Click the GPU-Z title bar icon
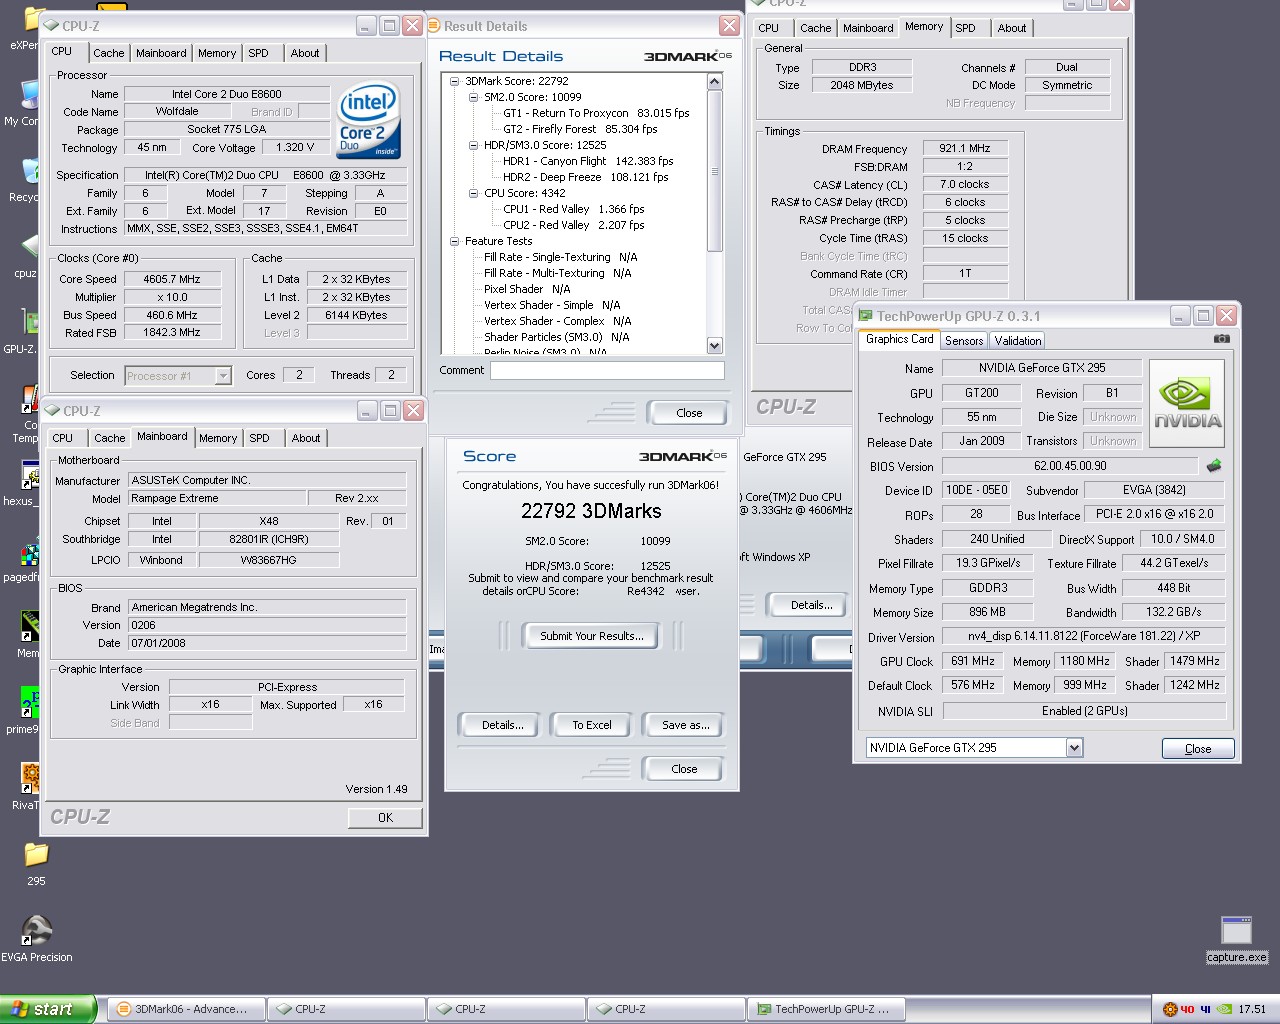Image resolution: width=1280 pixels, height=1024 pixels. 866,315
